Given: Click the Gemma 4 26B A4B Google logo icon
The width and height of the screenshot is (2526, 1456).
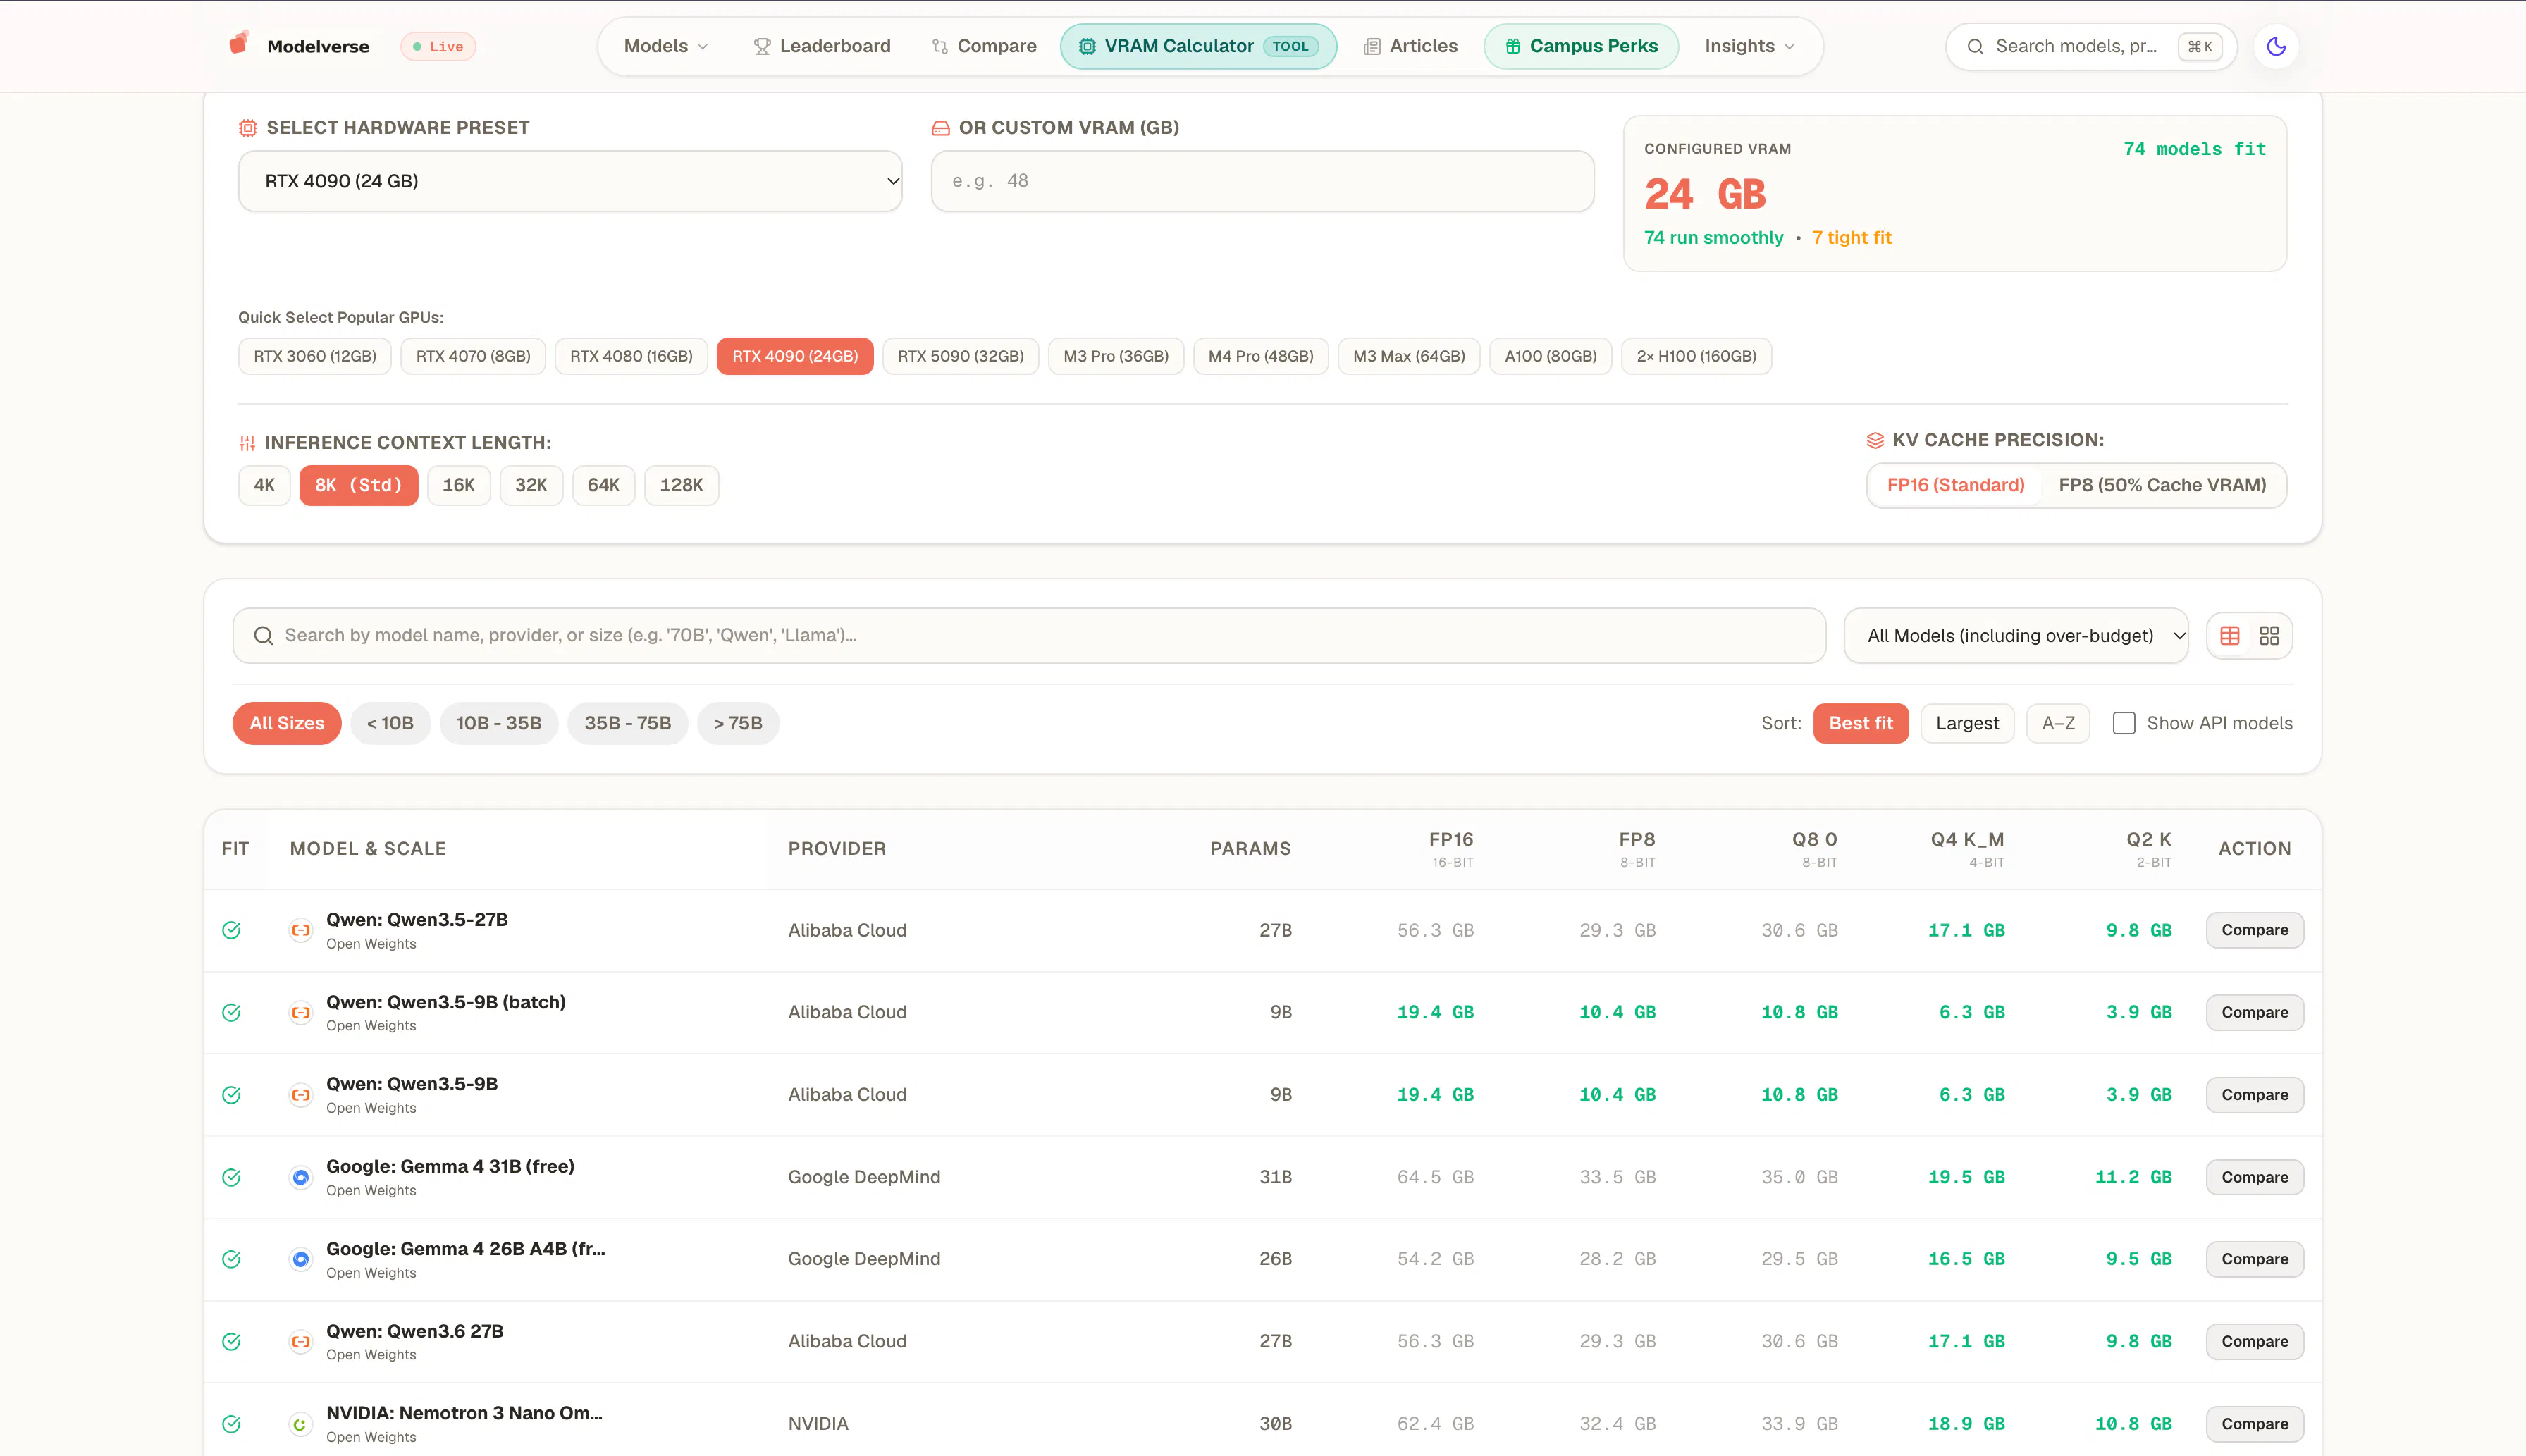Looking at the screenshot, I should pyautogui.click(x=300, y=1259).
